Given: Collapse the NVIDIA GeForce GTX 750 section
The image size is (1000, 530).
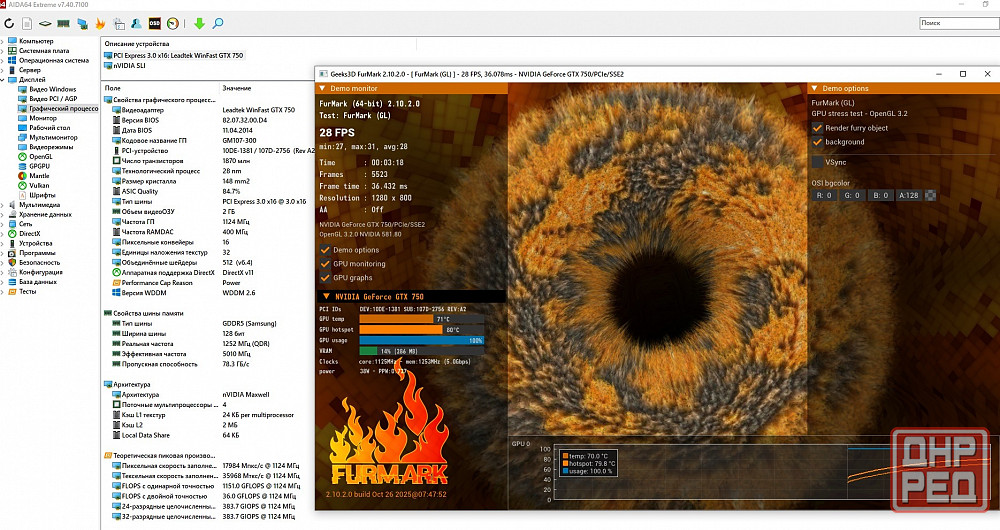Looking at the screenshot, I should pos(325,297).
